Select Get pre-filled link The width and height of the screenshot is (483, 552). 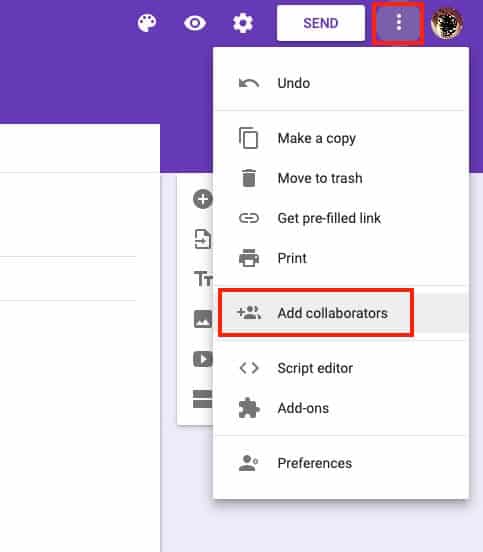pyautogui.click(x=341, y=218)
